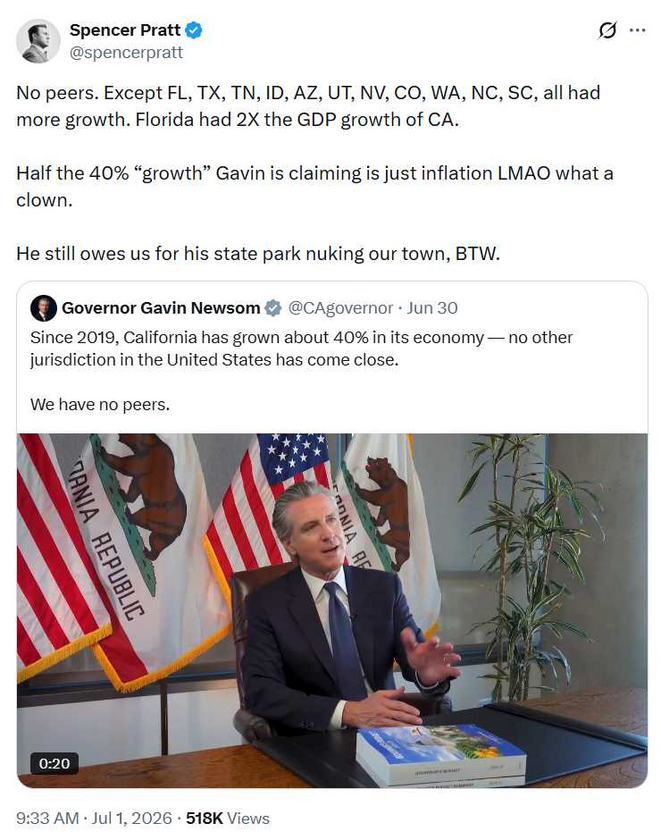View the 518K Views analytics
661x840 pixels.
pos(228,819)
